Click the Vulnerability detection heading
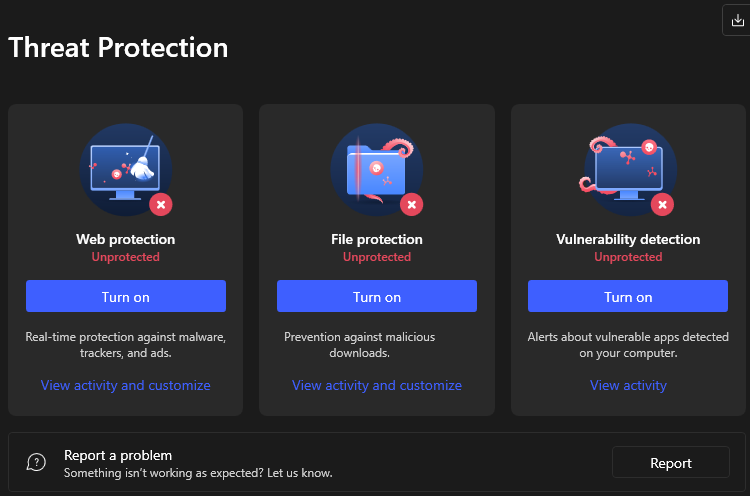The image size is (750, 496). tap(628, 239)
